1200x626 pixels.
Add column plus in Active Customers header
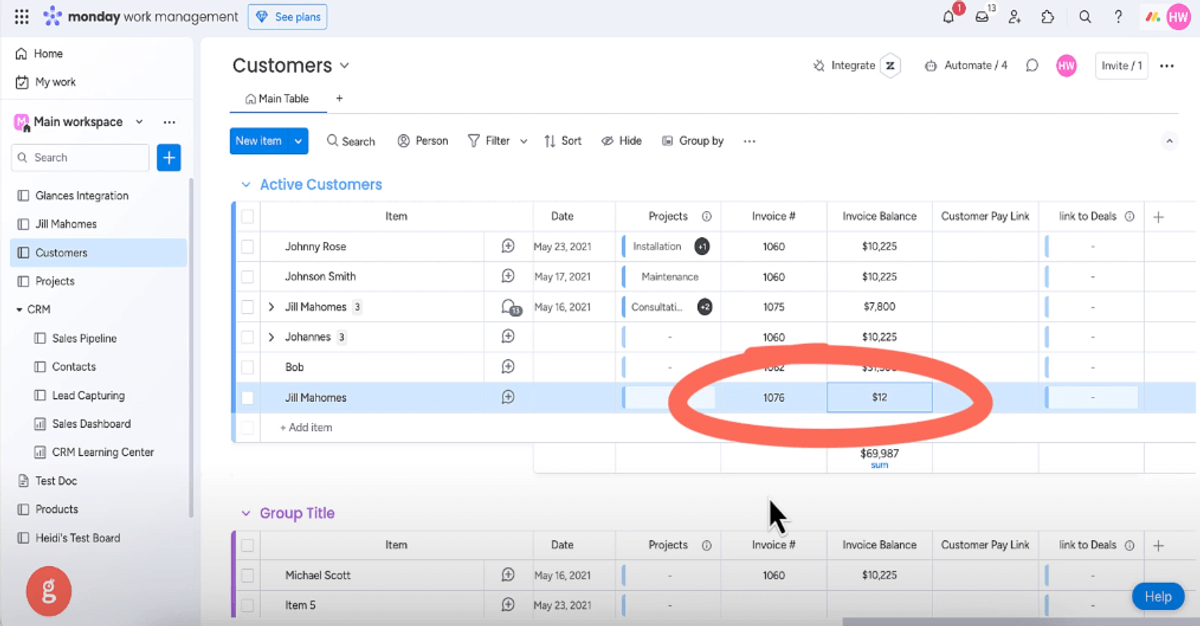[1158, 216]
